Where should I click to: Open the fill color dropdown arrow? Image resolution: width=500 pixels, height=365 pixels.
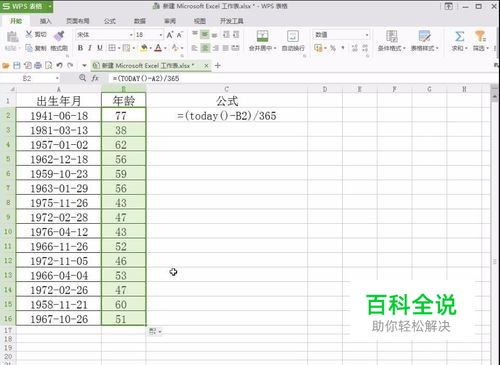pyautogui.click(x=150, y=48)
